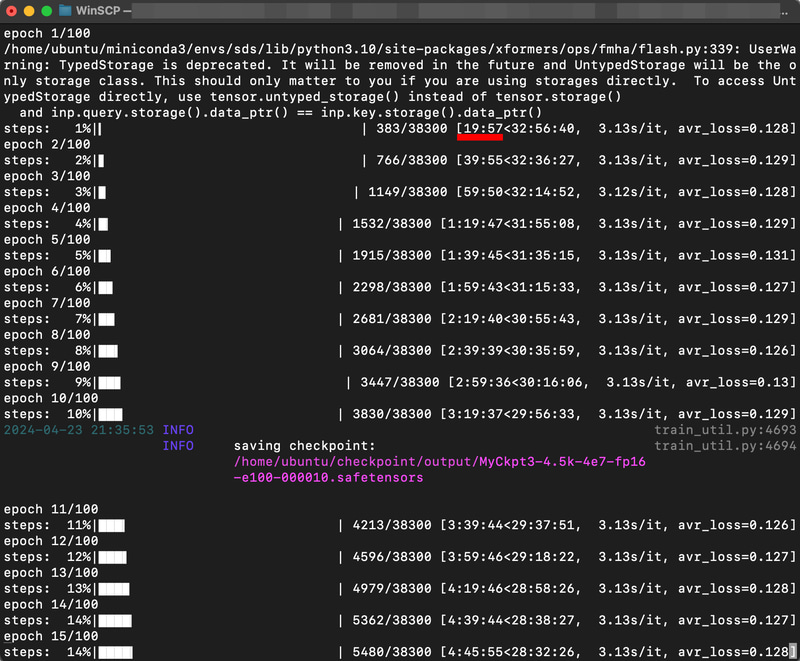800x661 pixels.
Task: Select the line 'epoch 15/100'
Action: (x=51, y=637)
